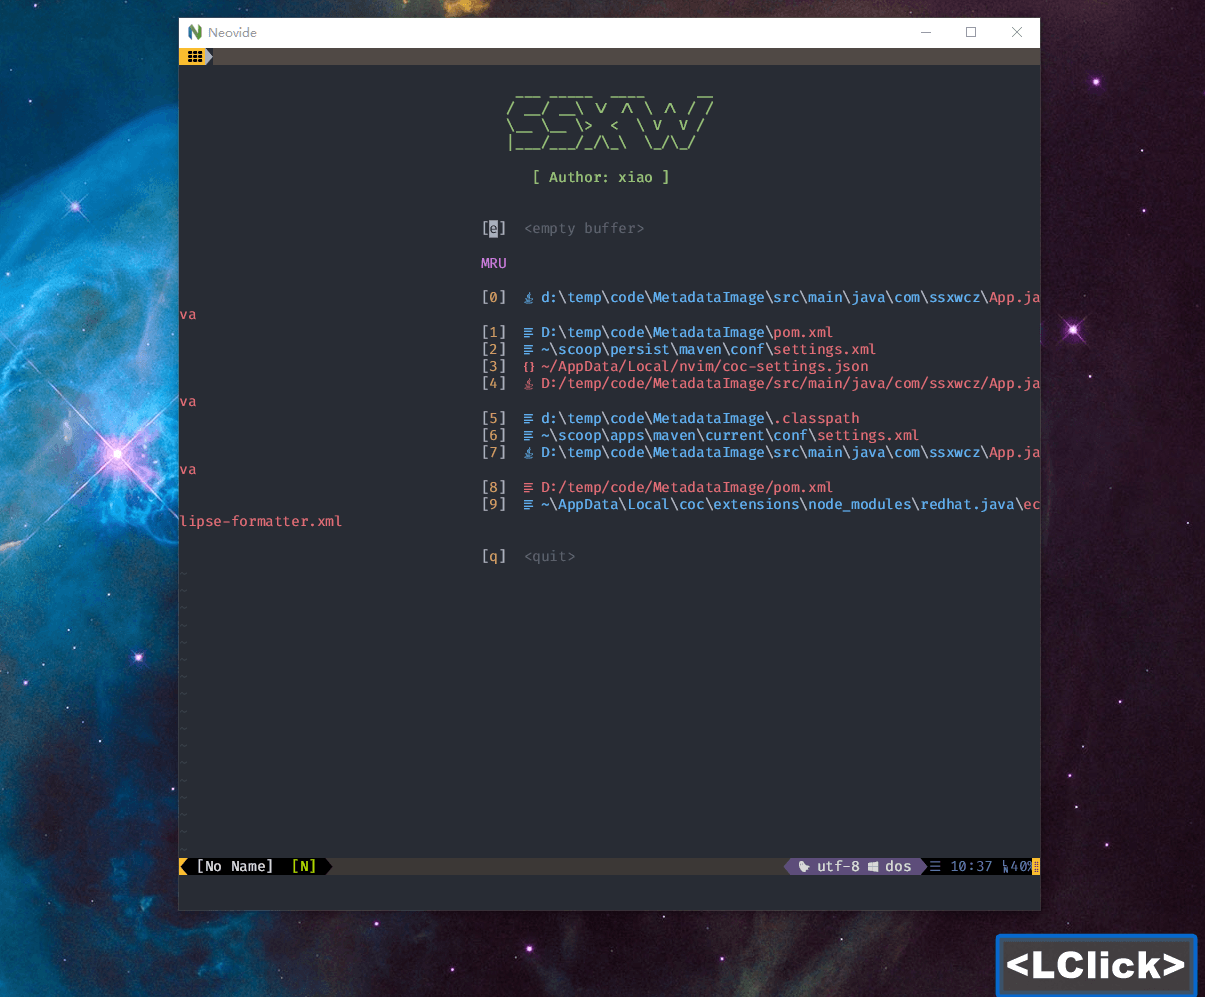Click the yellow grid tabline icon

tap(195, 57)
